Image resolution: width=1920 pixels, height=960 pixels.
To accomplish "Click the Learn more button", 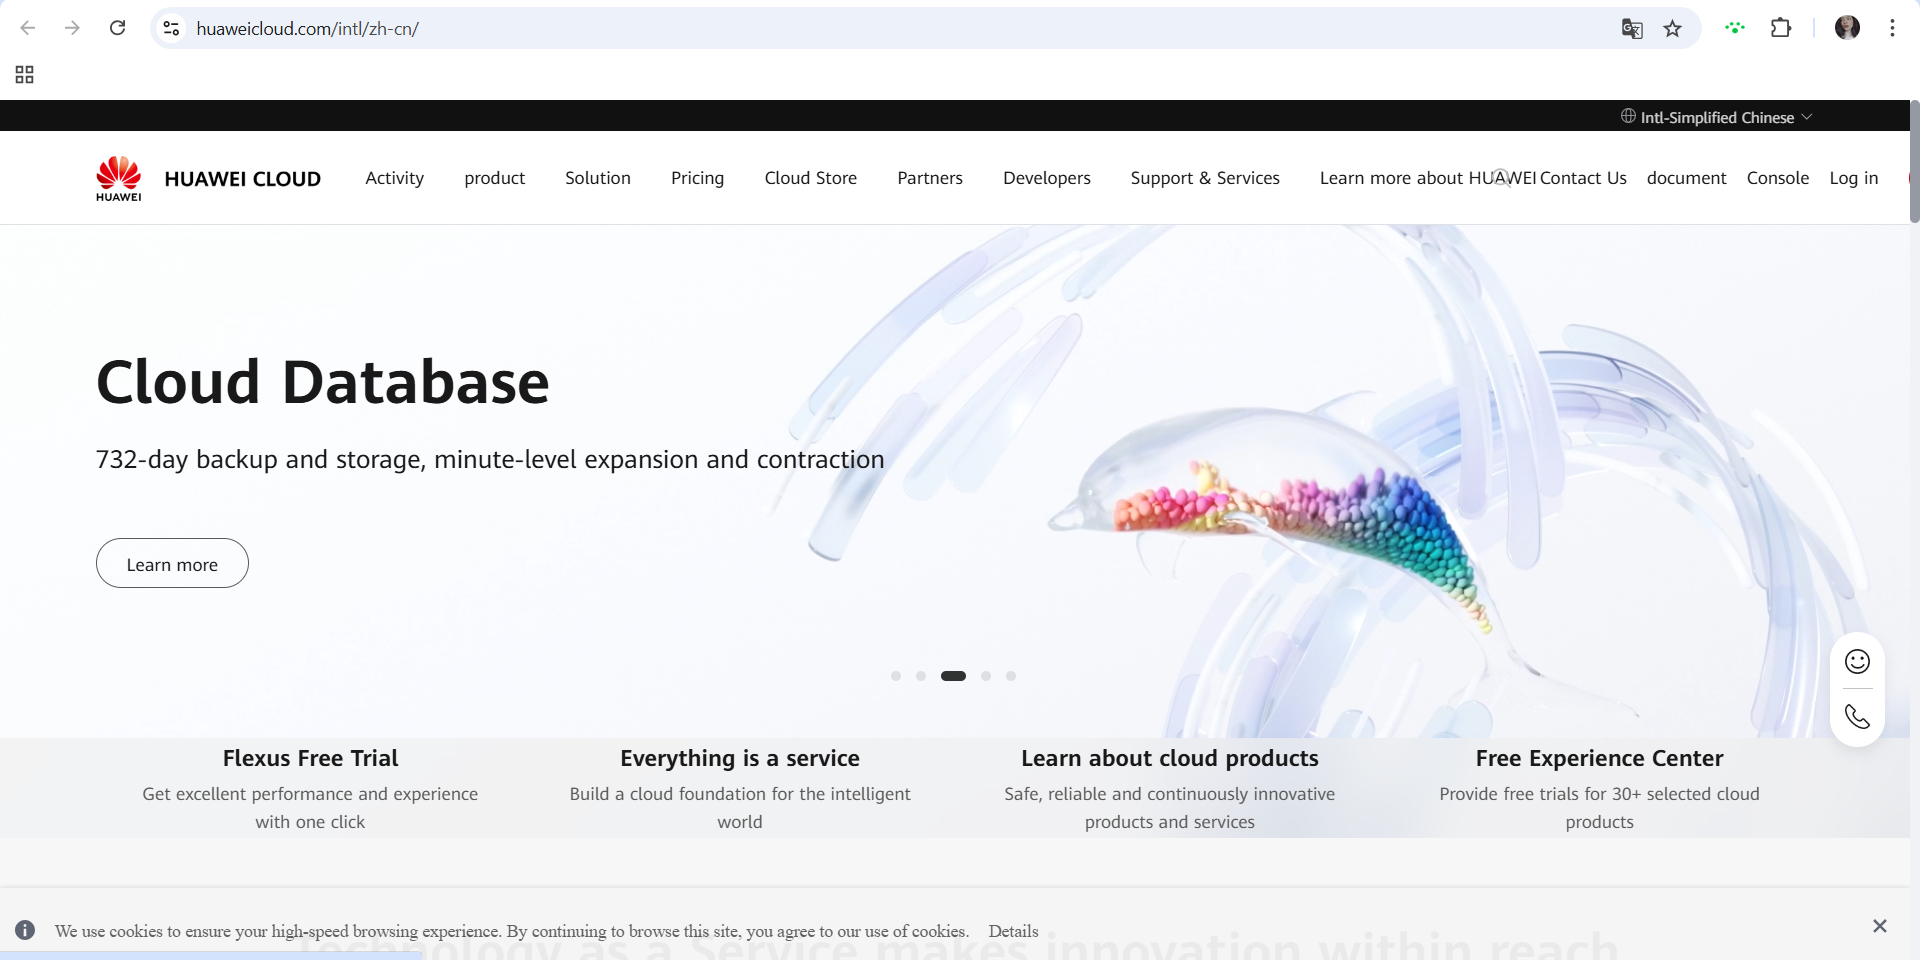I will [172, 564].
